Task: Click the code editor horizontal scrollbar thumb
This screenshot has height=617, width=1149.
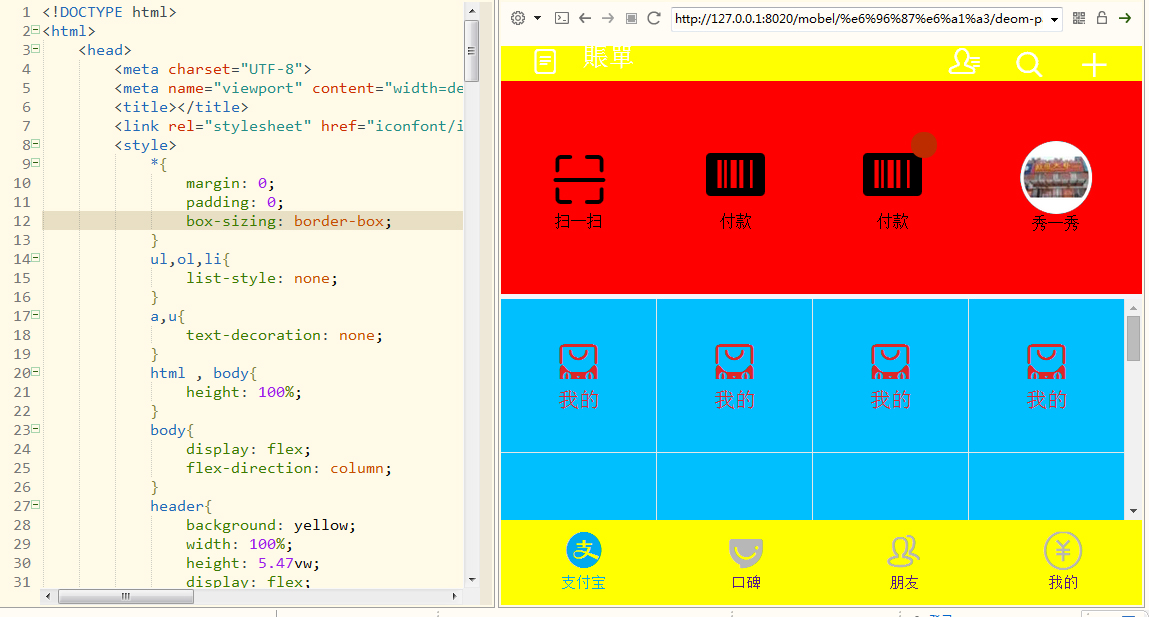Action: (x=126, y=596)
